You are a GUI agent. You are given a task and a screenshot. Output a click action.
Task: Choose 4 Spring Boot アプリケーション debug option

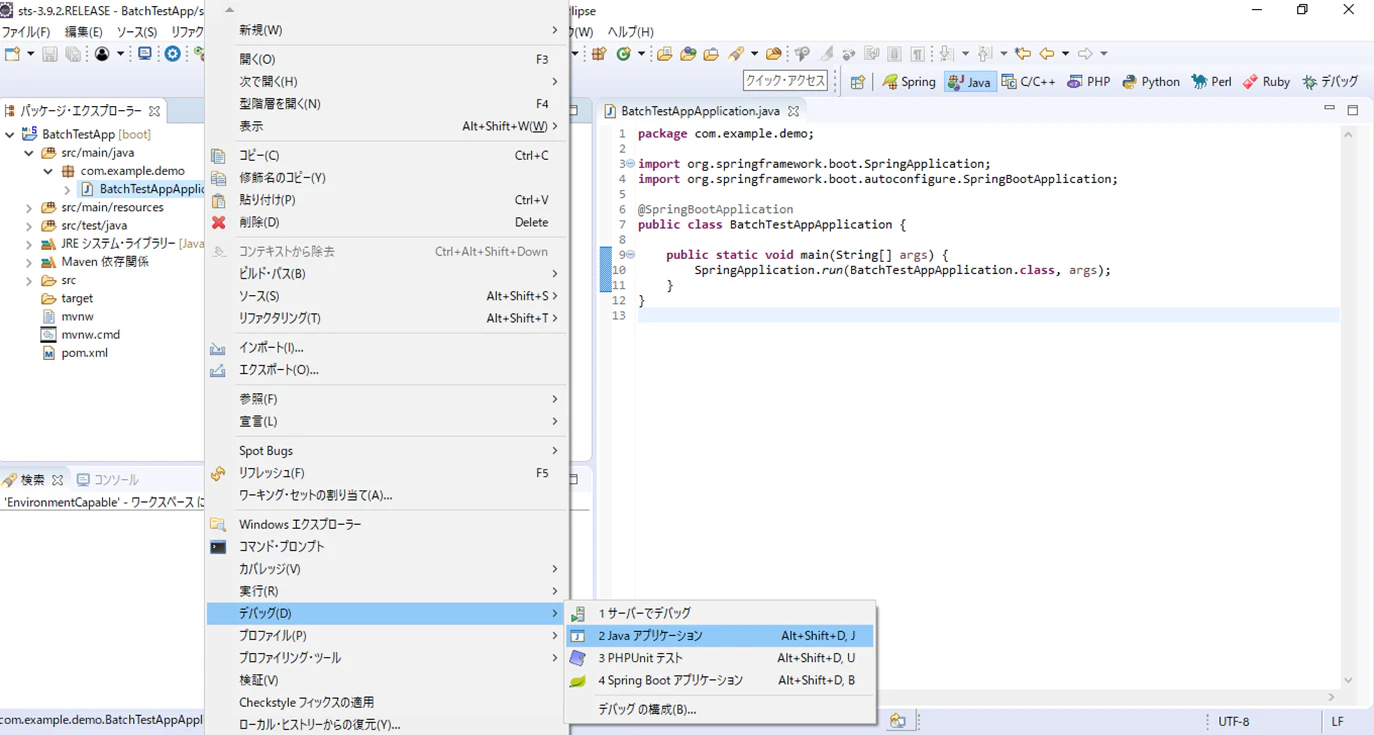(719, 680)
